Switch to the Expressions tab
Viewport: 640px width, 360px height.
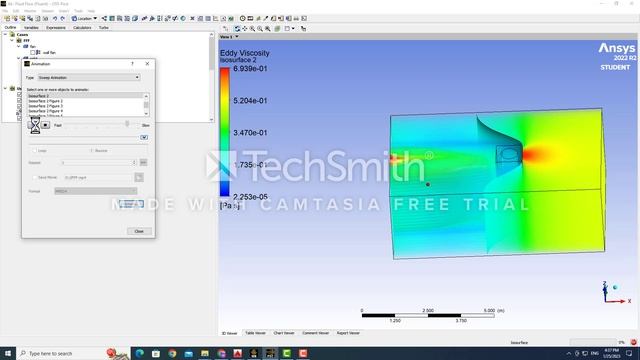tap(56, 27)
